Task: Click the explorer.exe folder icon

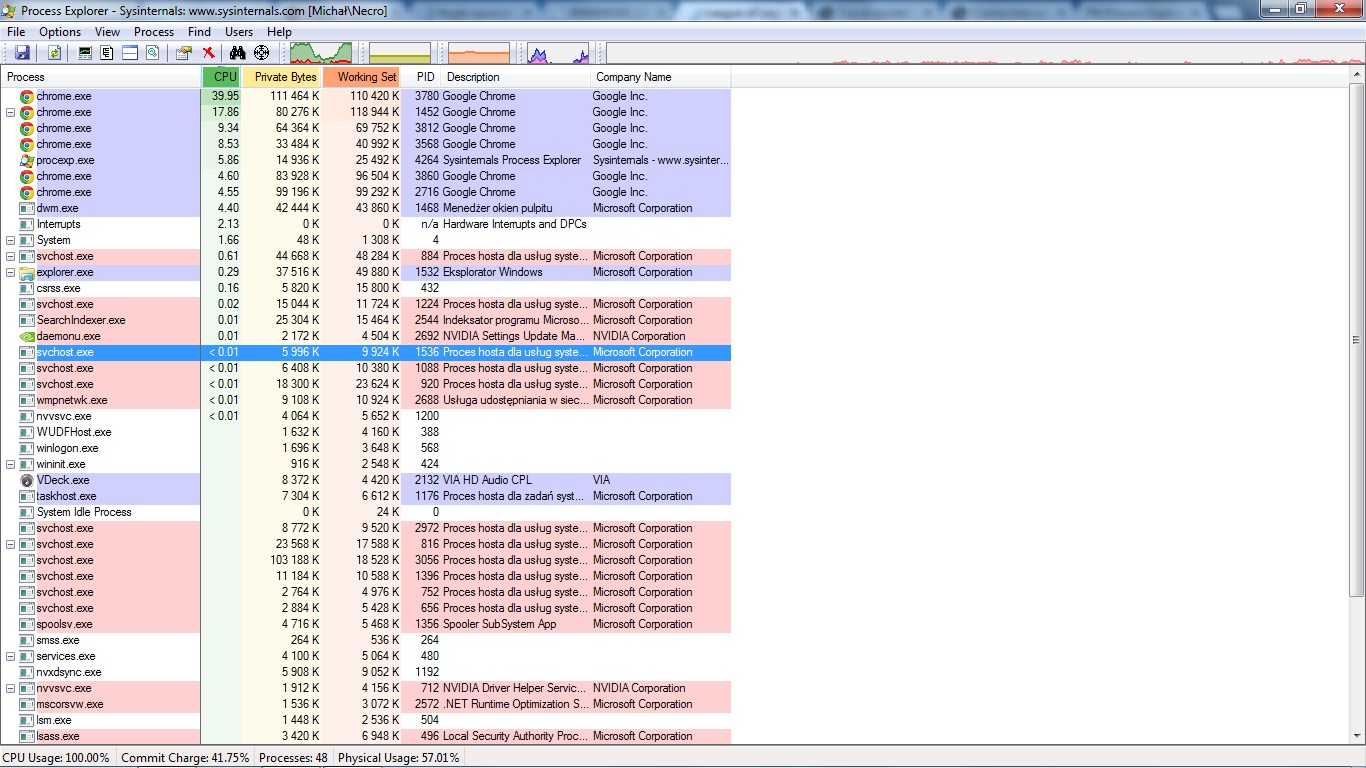Action: coord(27,272)
